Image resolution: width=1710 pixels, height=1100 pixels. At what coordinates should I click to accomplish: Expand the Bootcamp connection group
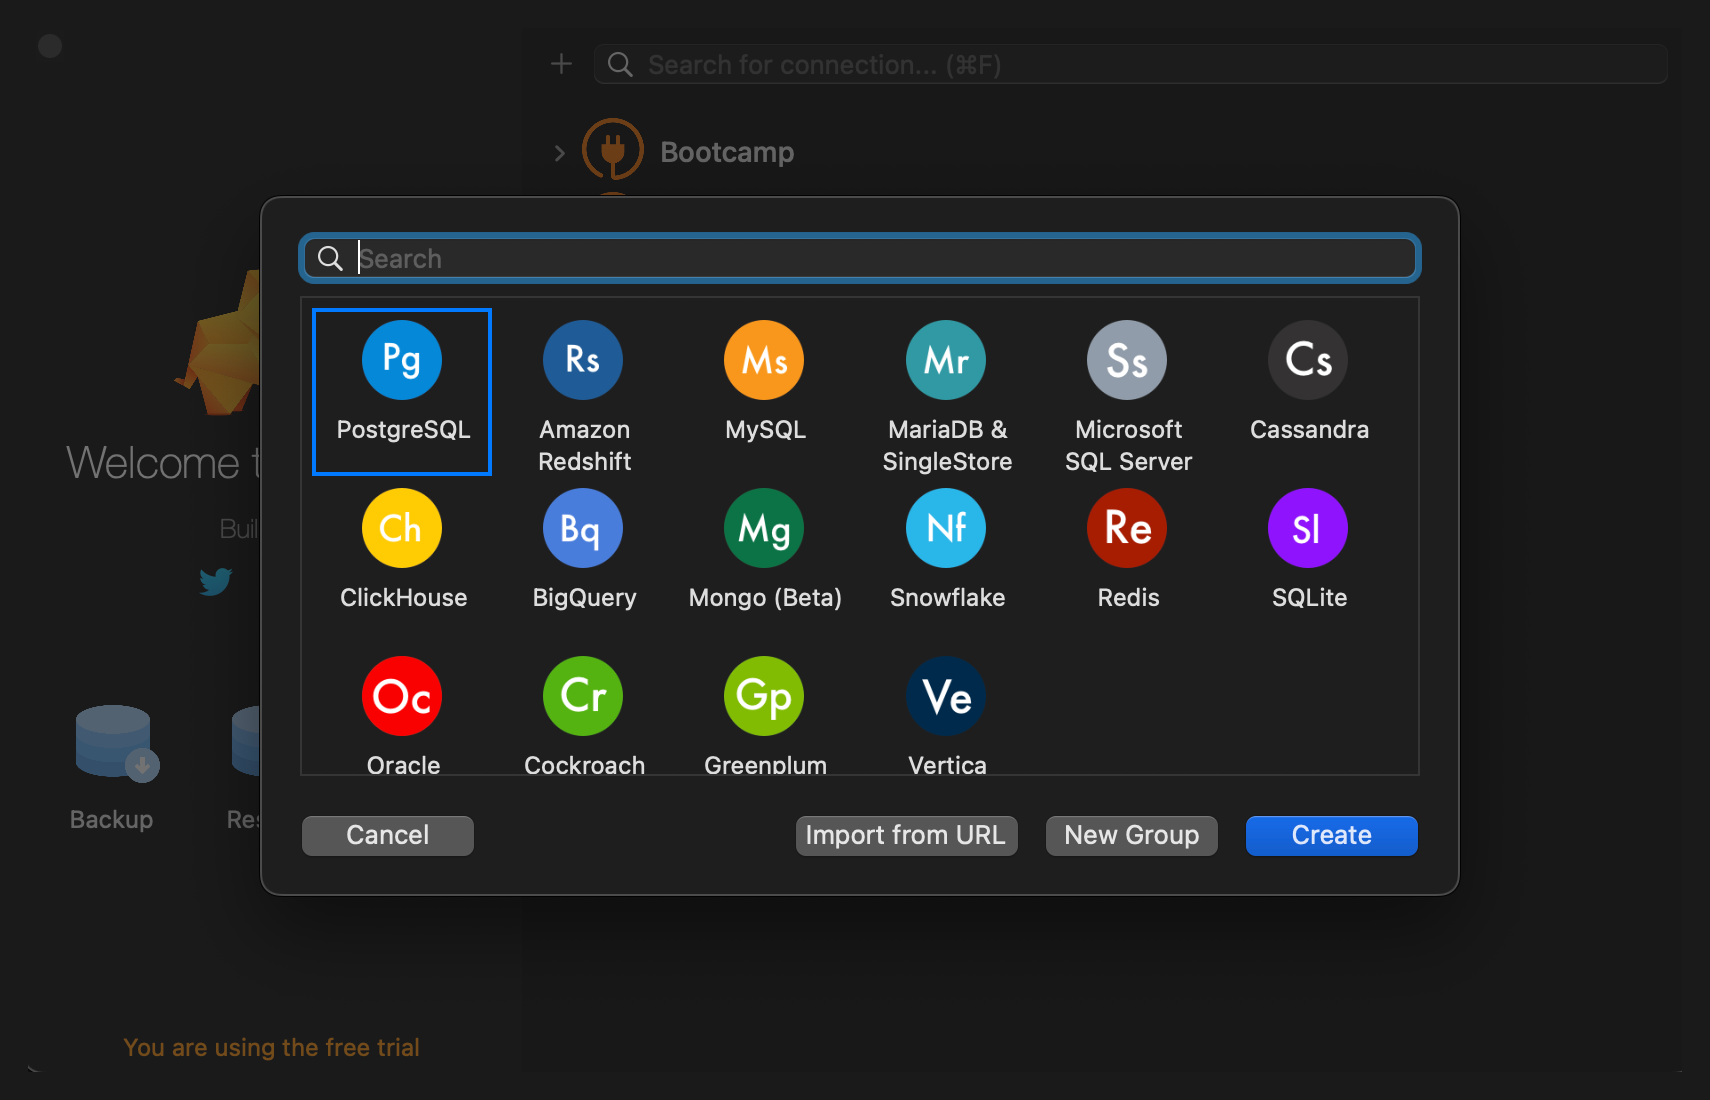click(x=559, y=153)
